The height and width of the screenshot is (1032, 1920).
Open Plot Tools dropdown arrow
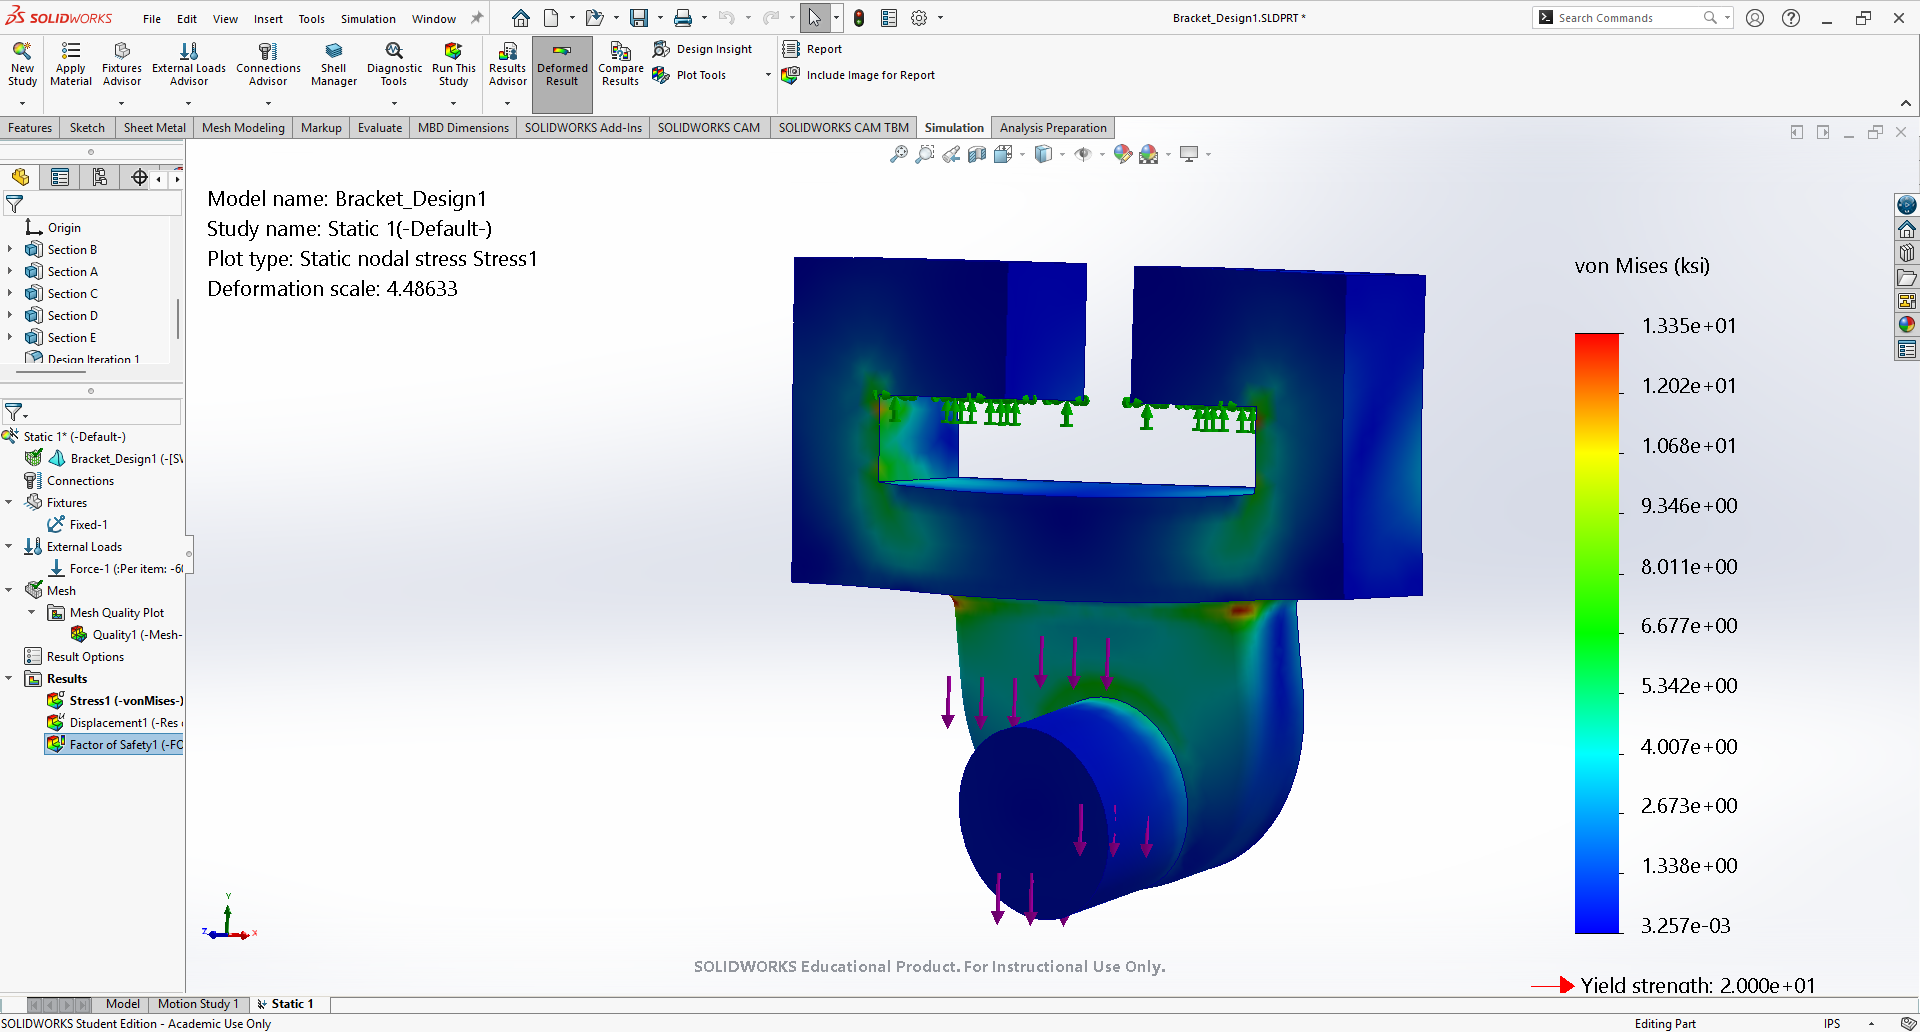click(768, 75)
